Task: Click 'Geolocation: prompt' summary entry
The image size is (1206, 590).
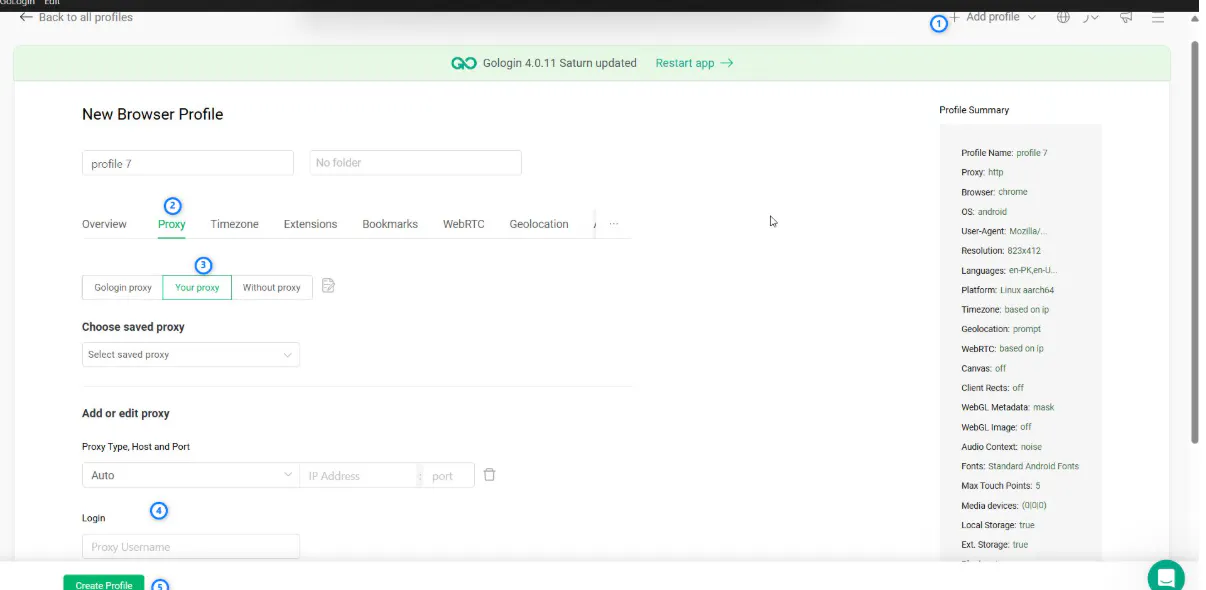Action: [x=1001, y=329]
